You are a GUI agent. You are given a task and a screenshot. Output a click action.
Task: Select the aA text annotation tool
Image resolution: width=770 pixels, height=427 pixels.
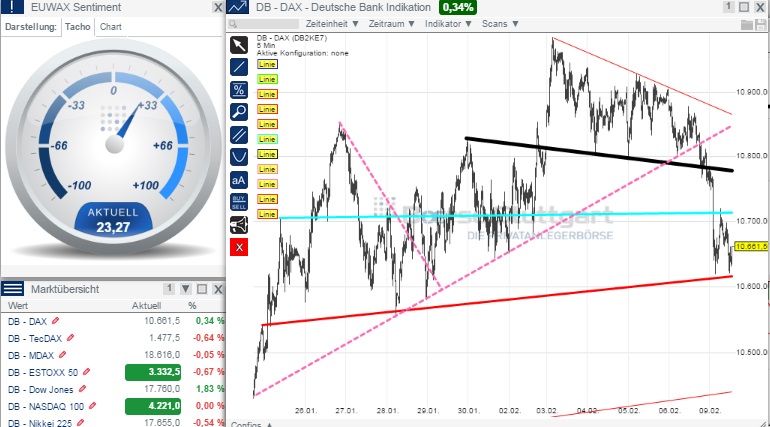(x=239, y=180)
